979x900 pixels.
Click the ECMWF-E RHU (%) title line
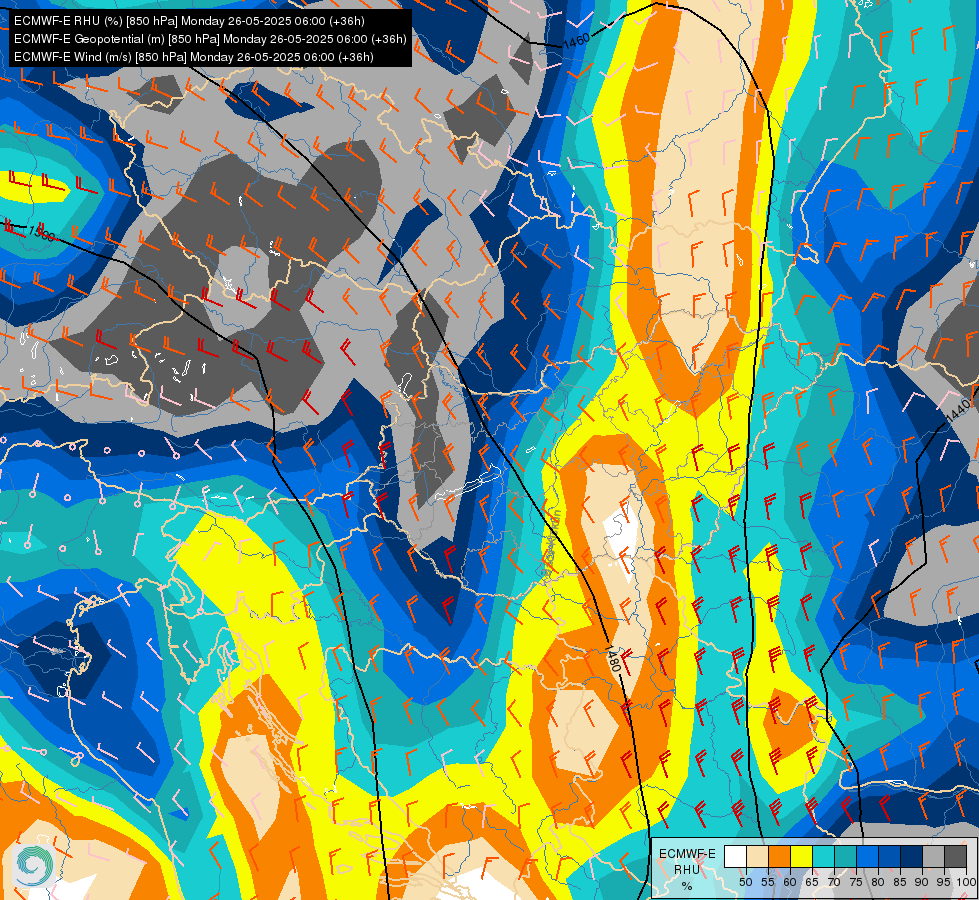189,21
